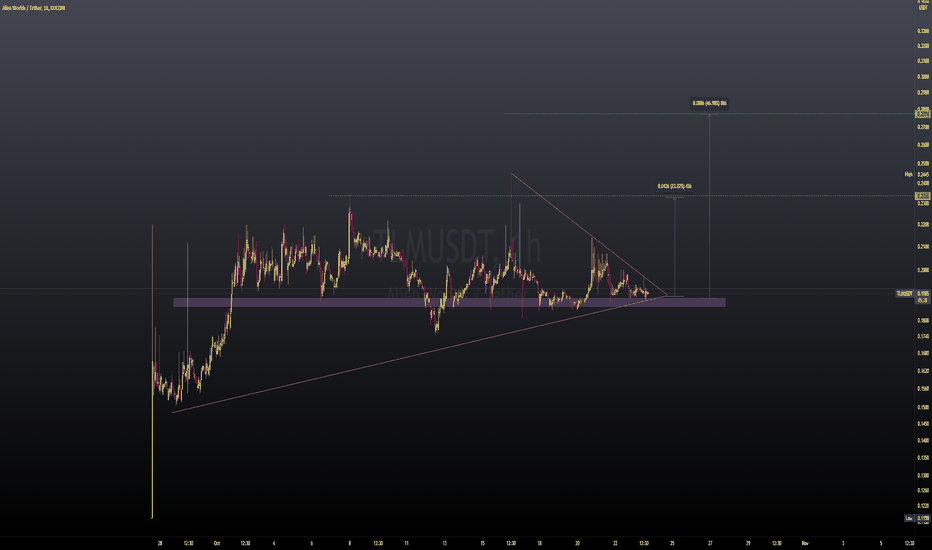The height and width of the screenshot is (550, 932).
Task: Click the 8 date label on time axis
Action: [350, 543]
